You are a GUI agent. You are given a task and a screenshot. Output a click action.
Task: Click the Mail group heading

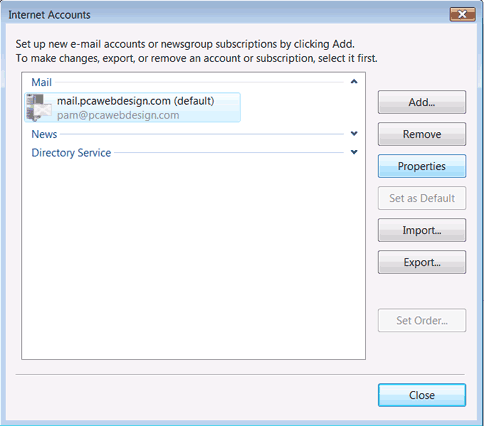click(x=41, y=82)
